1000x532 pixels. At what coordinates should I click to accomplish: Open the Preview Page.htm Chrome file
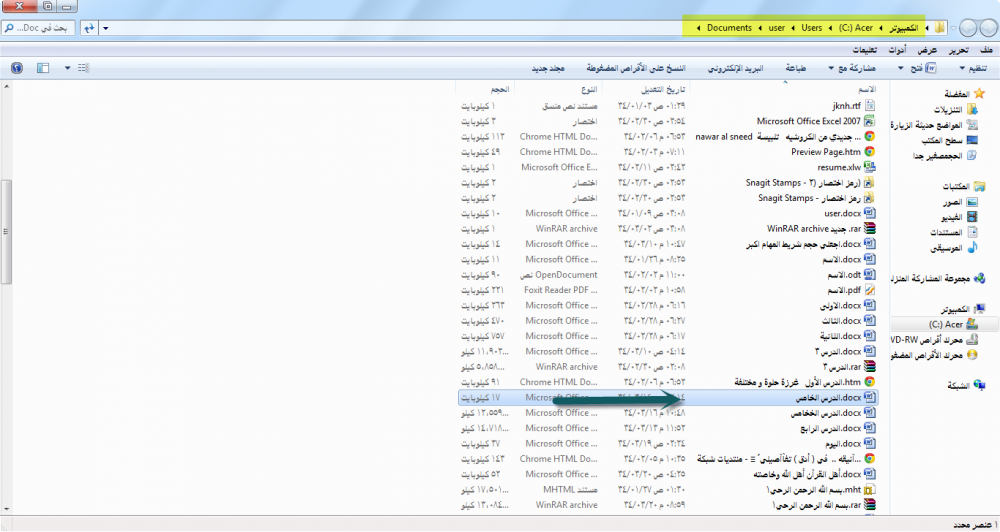tap(825, 152)
